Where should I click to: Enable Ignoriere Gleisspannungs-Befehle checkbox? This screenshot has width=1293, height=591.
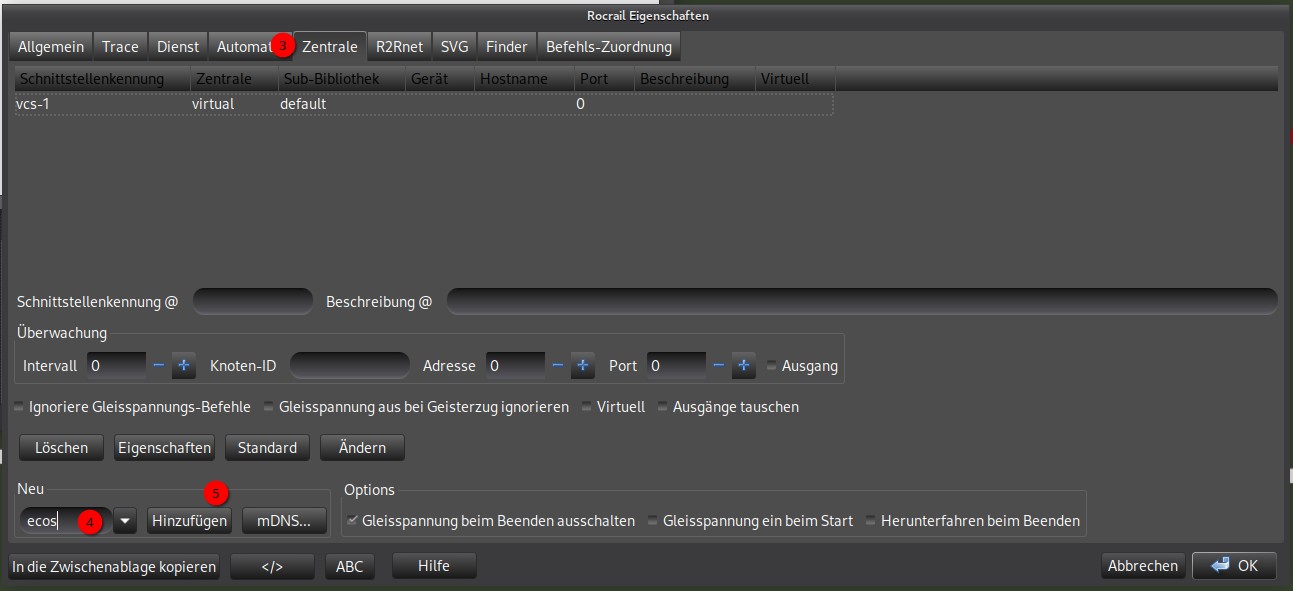coord(19,407)
